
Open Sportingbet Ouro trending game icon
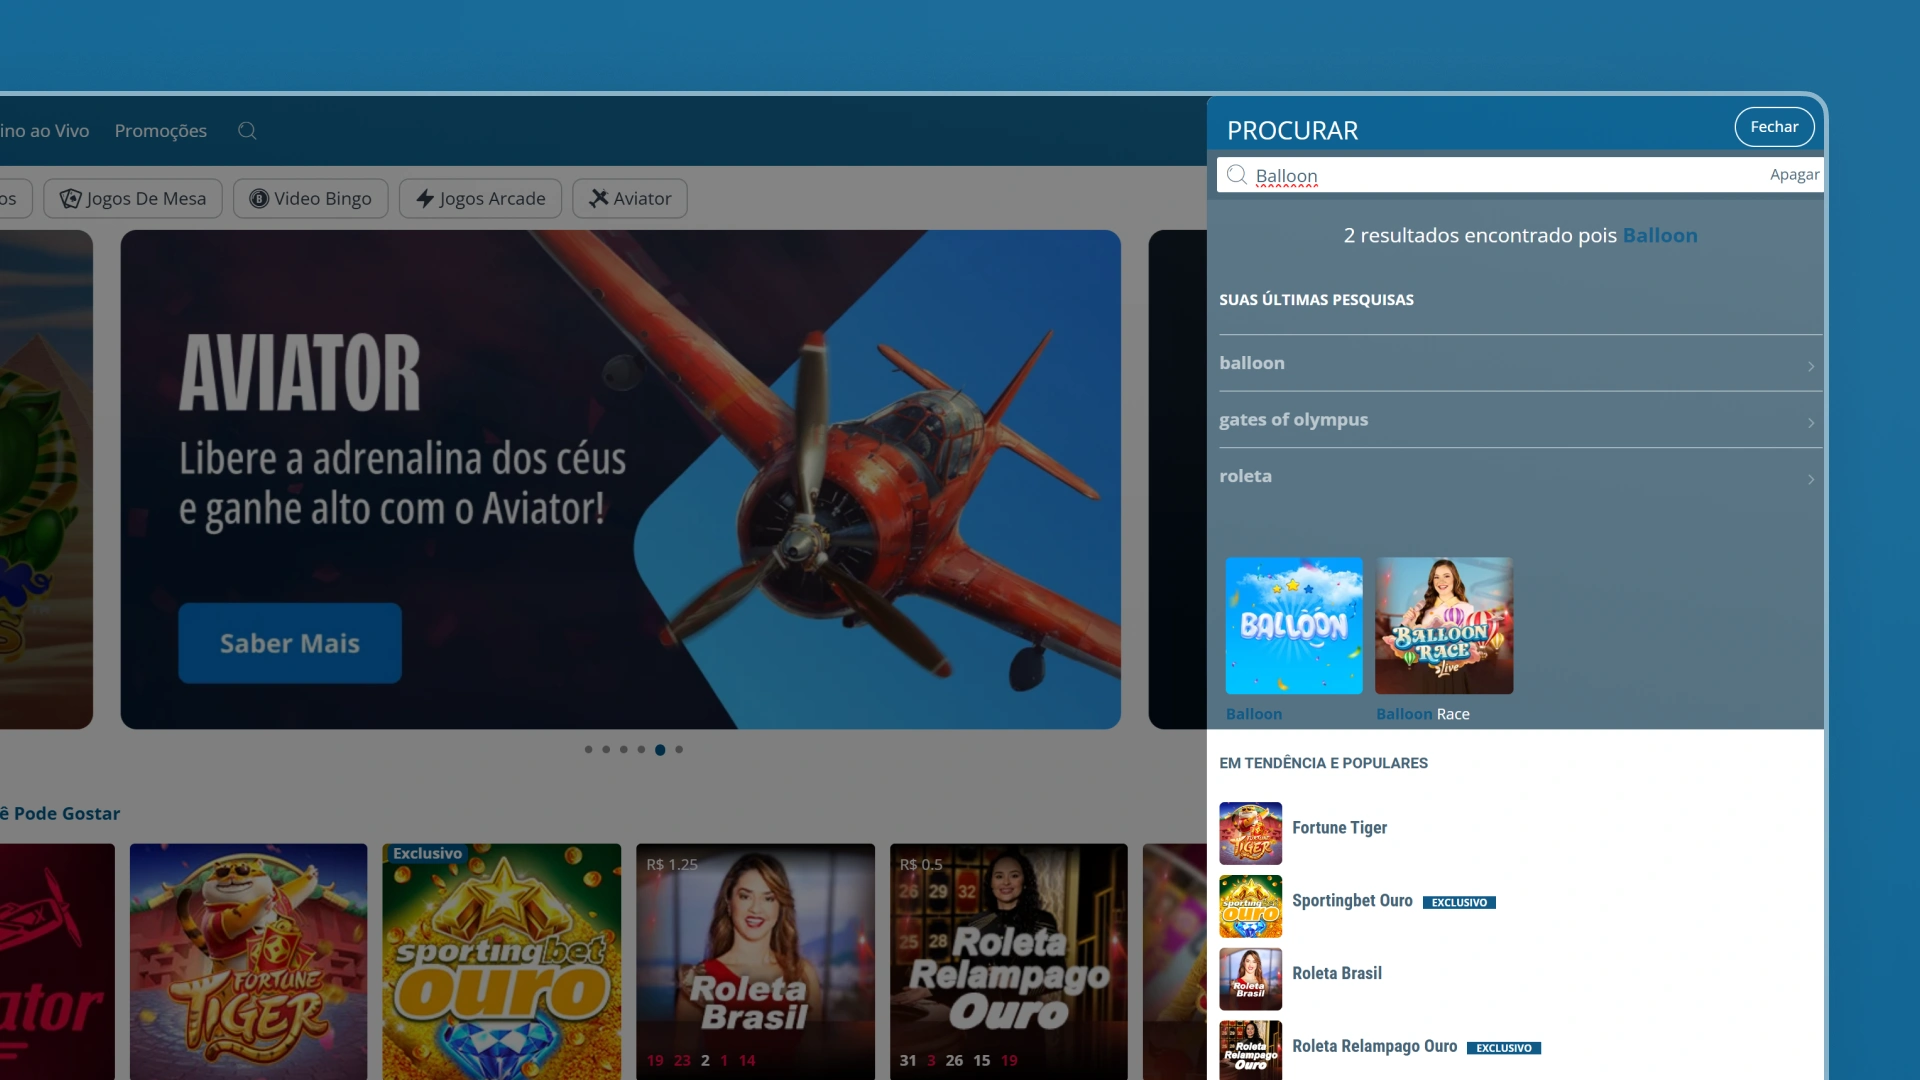(1250, 906)
